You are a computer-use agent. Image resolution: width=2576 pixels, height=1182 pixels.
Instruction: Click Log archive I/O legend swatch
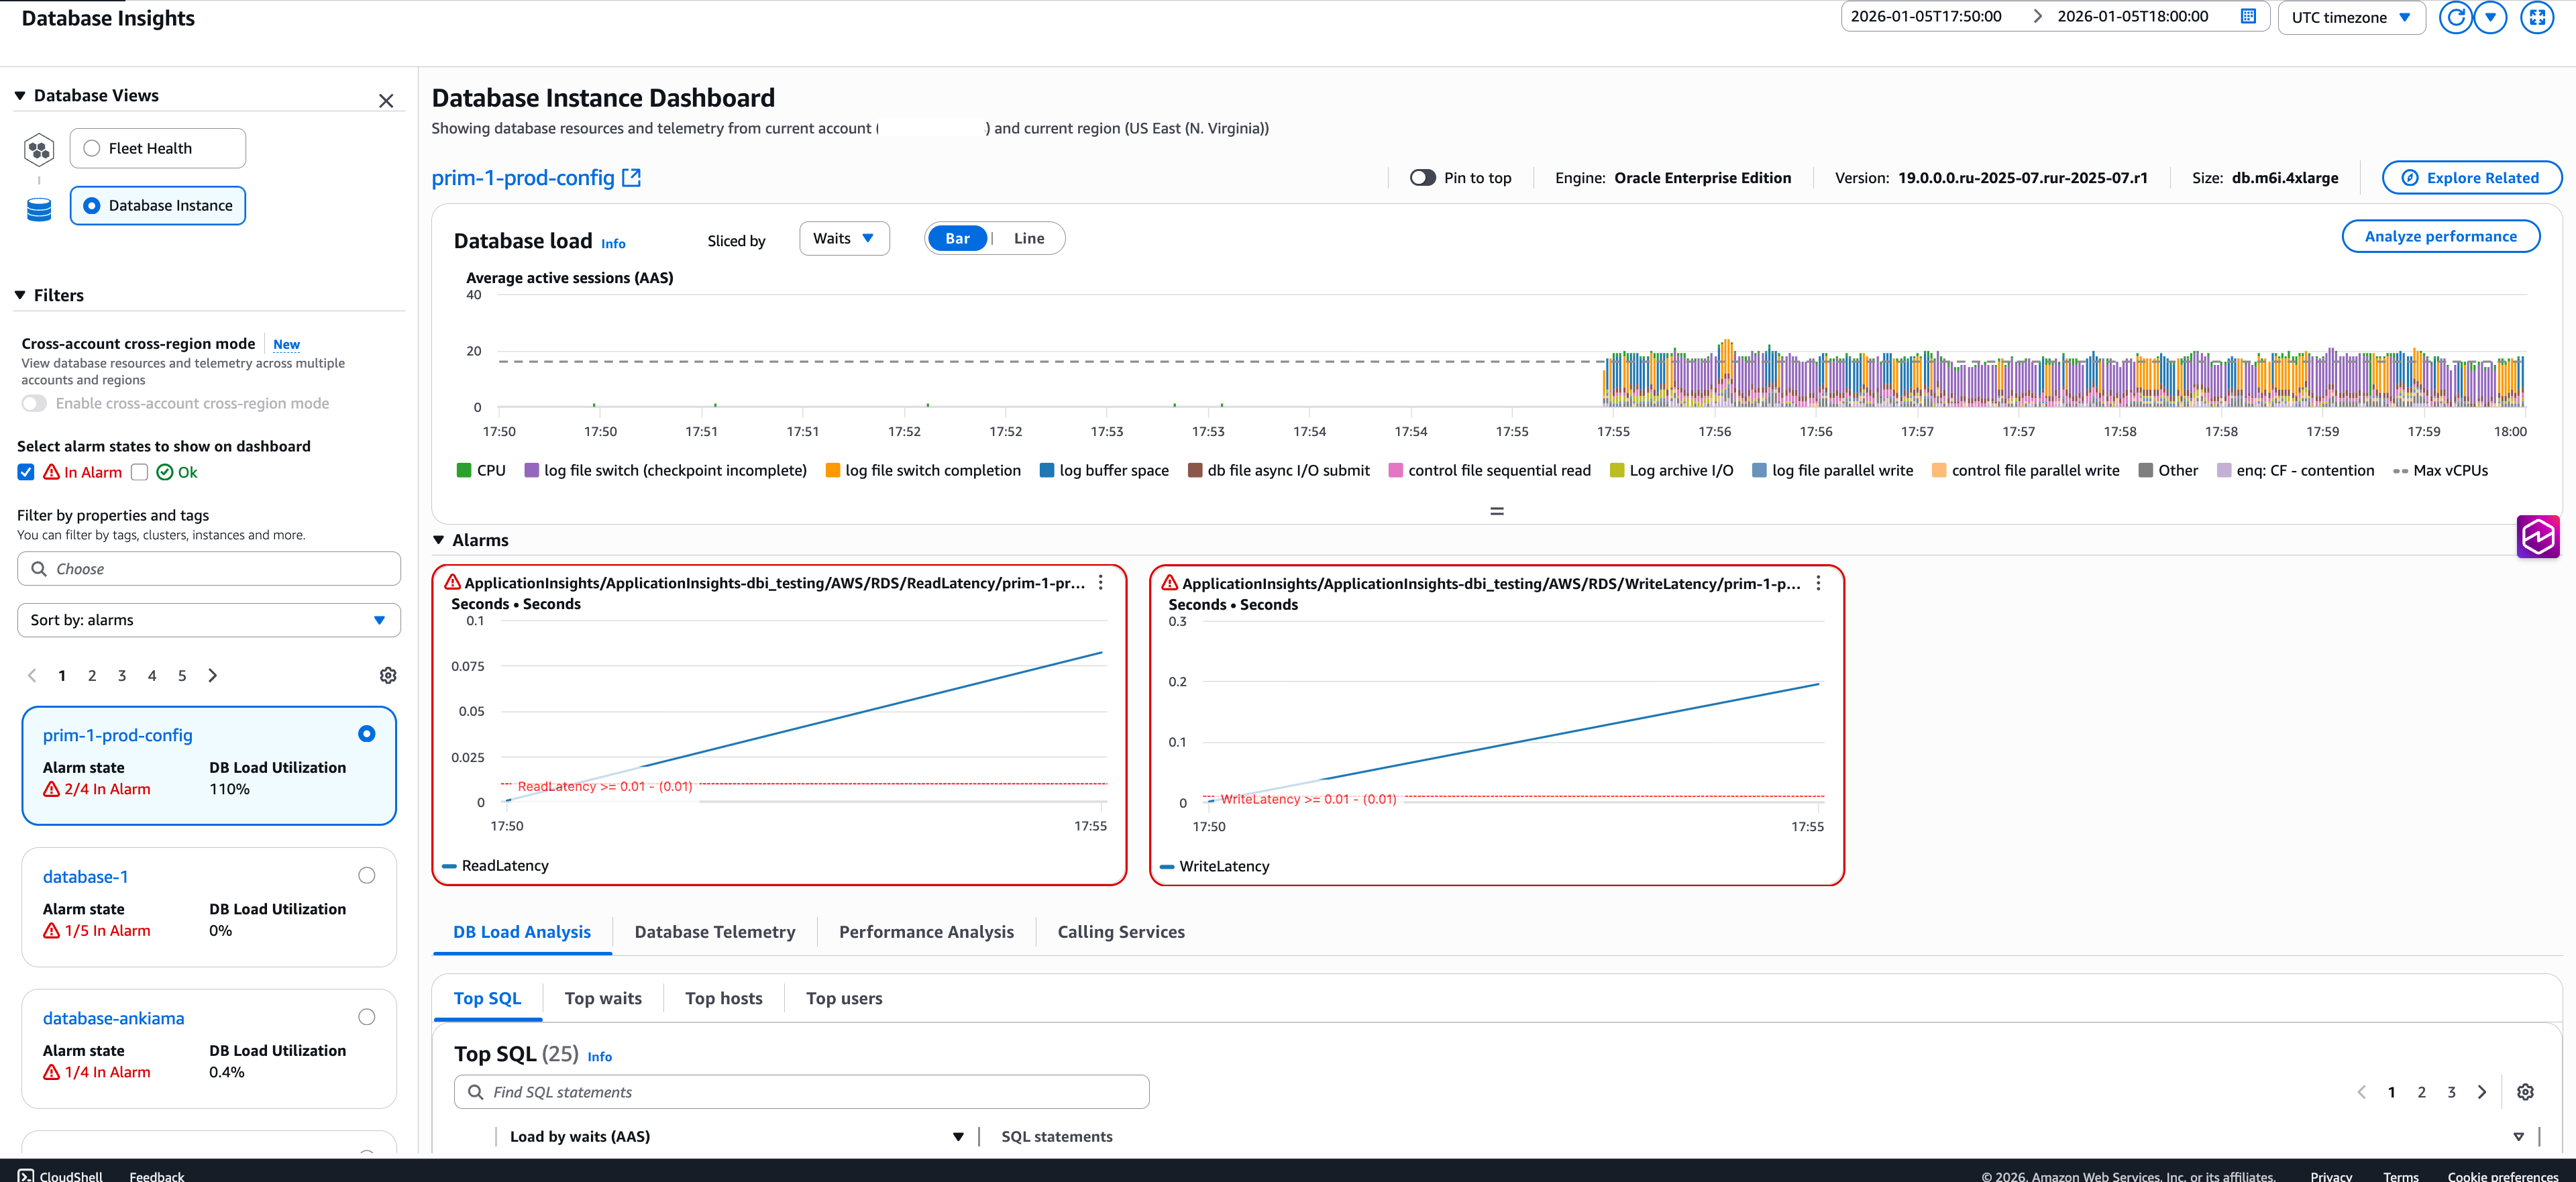tap(1616, 470)
